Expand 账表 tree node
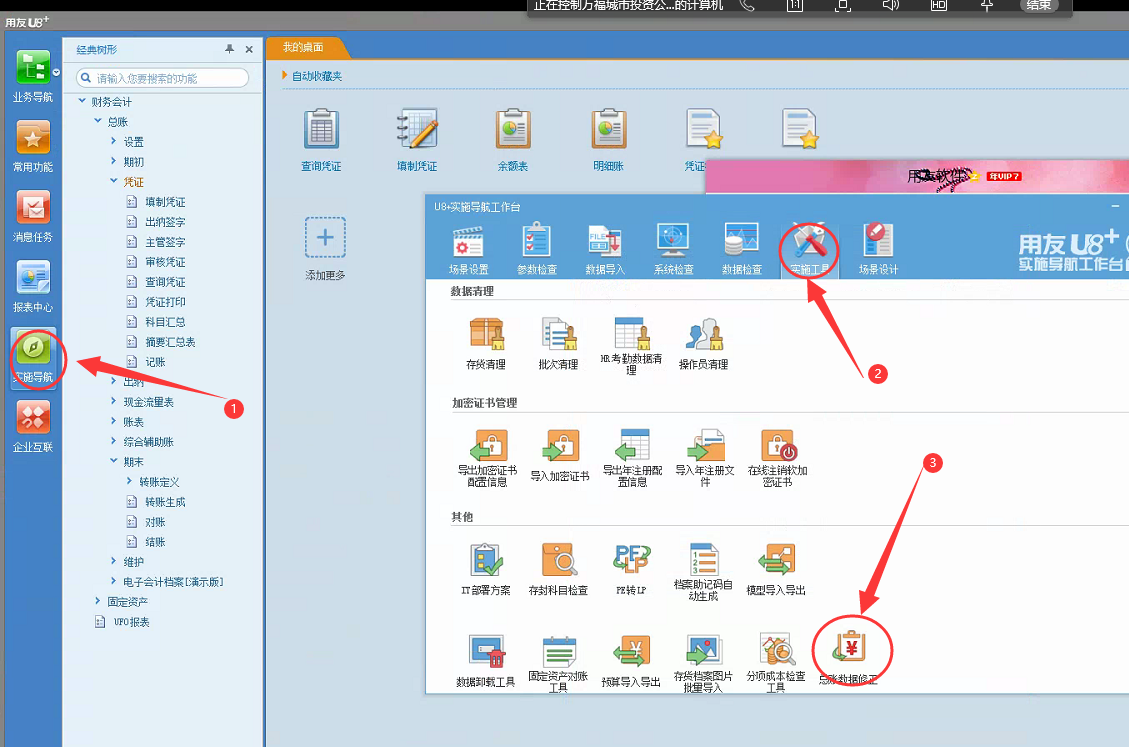Image resolution: width=1129 pixels, height=747 pixels. 114,421
